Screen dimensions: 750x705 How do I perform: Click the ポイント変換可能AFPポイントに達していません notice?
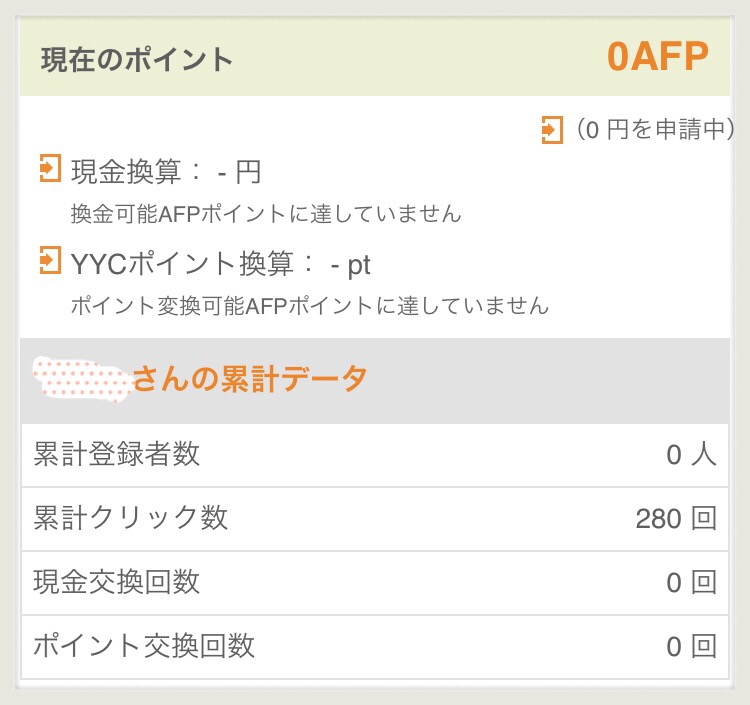(x=309, y=305)
